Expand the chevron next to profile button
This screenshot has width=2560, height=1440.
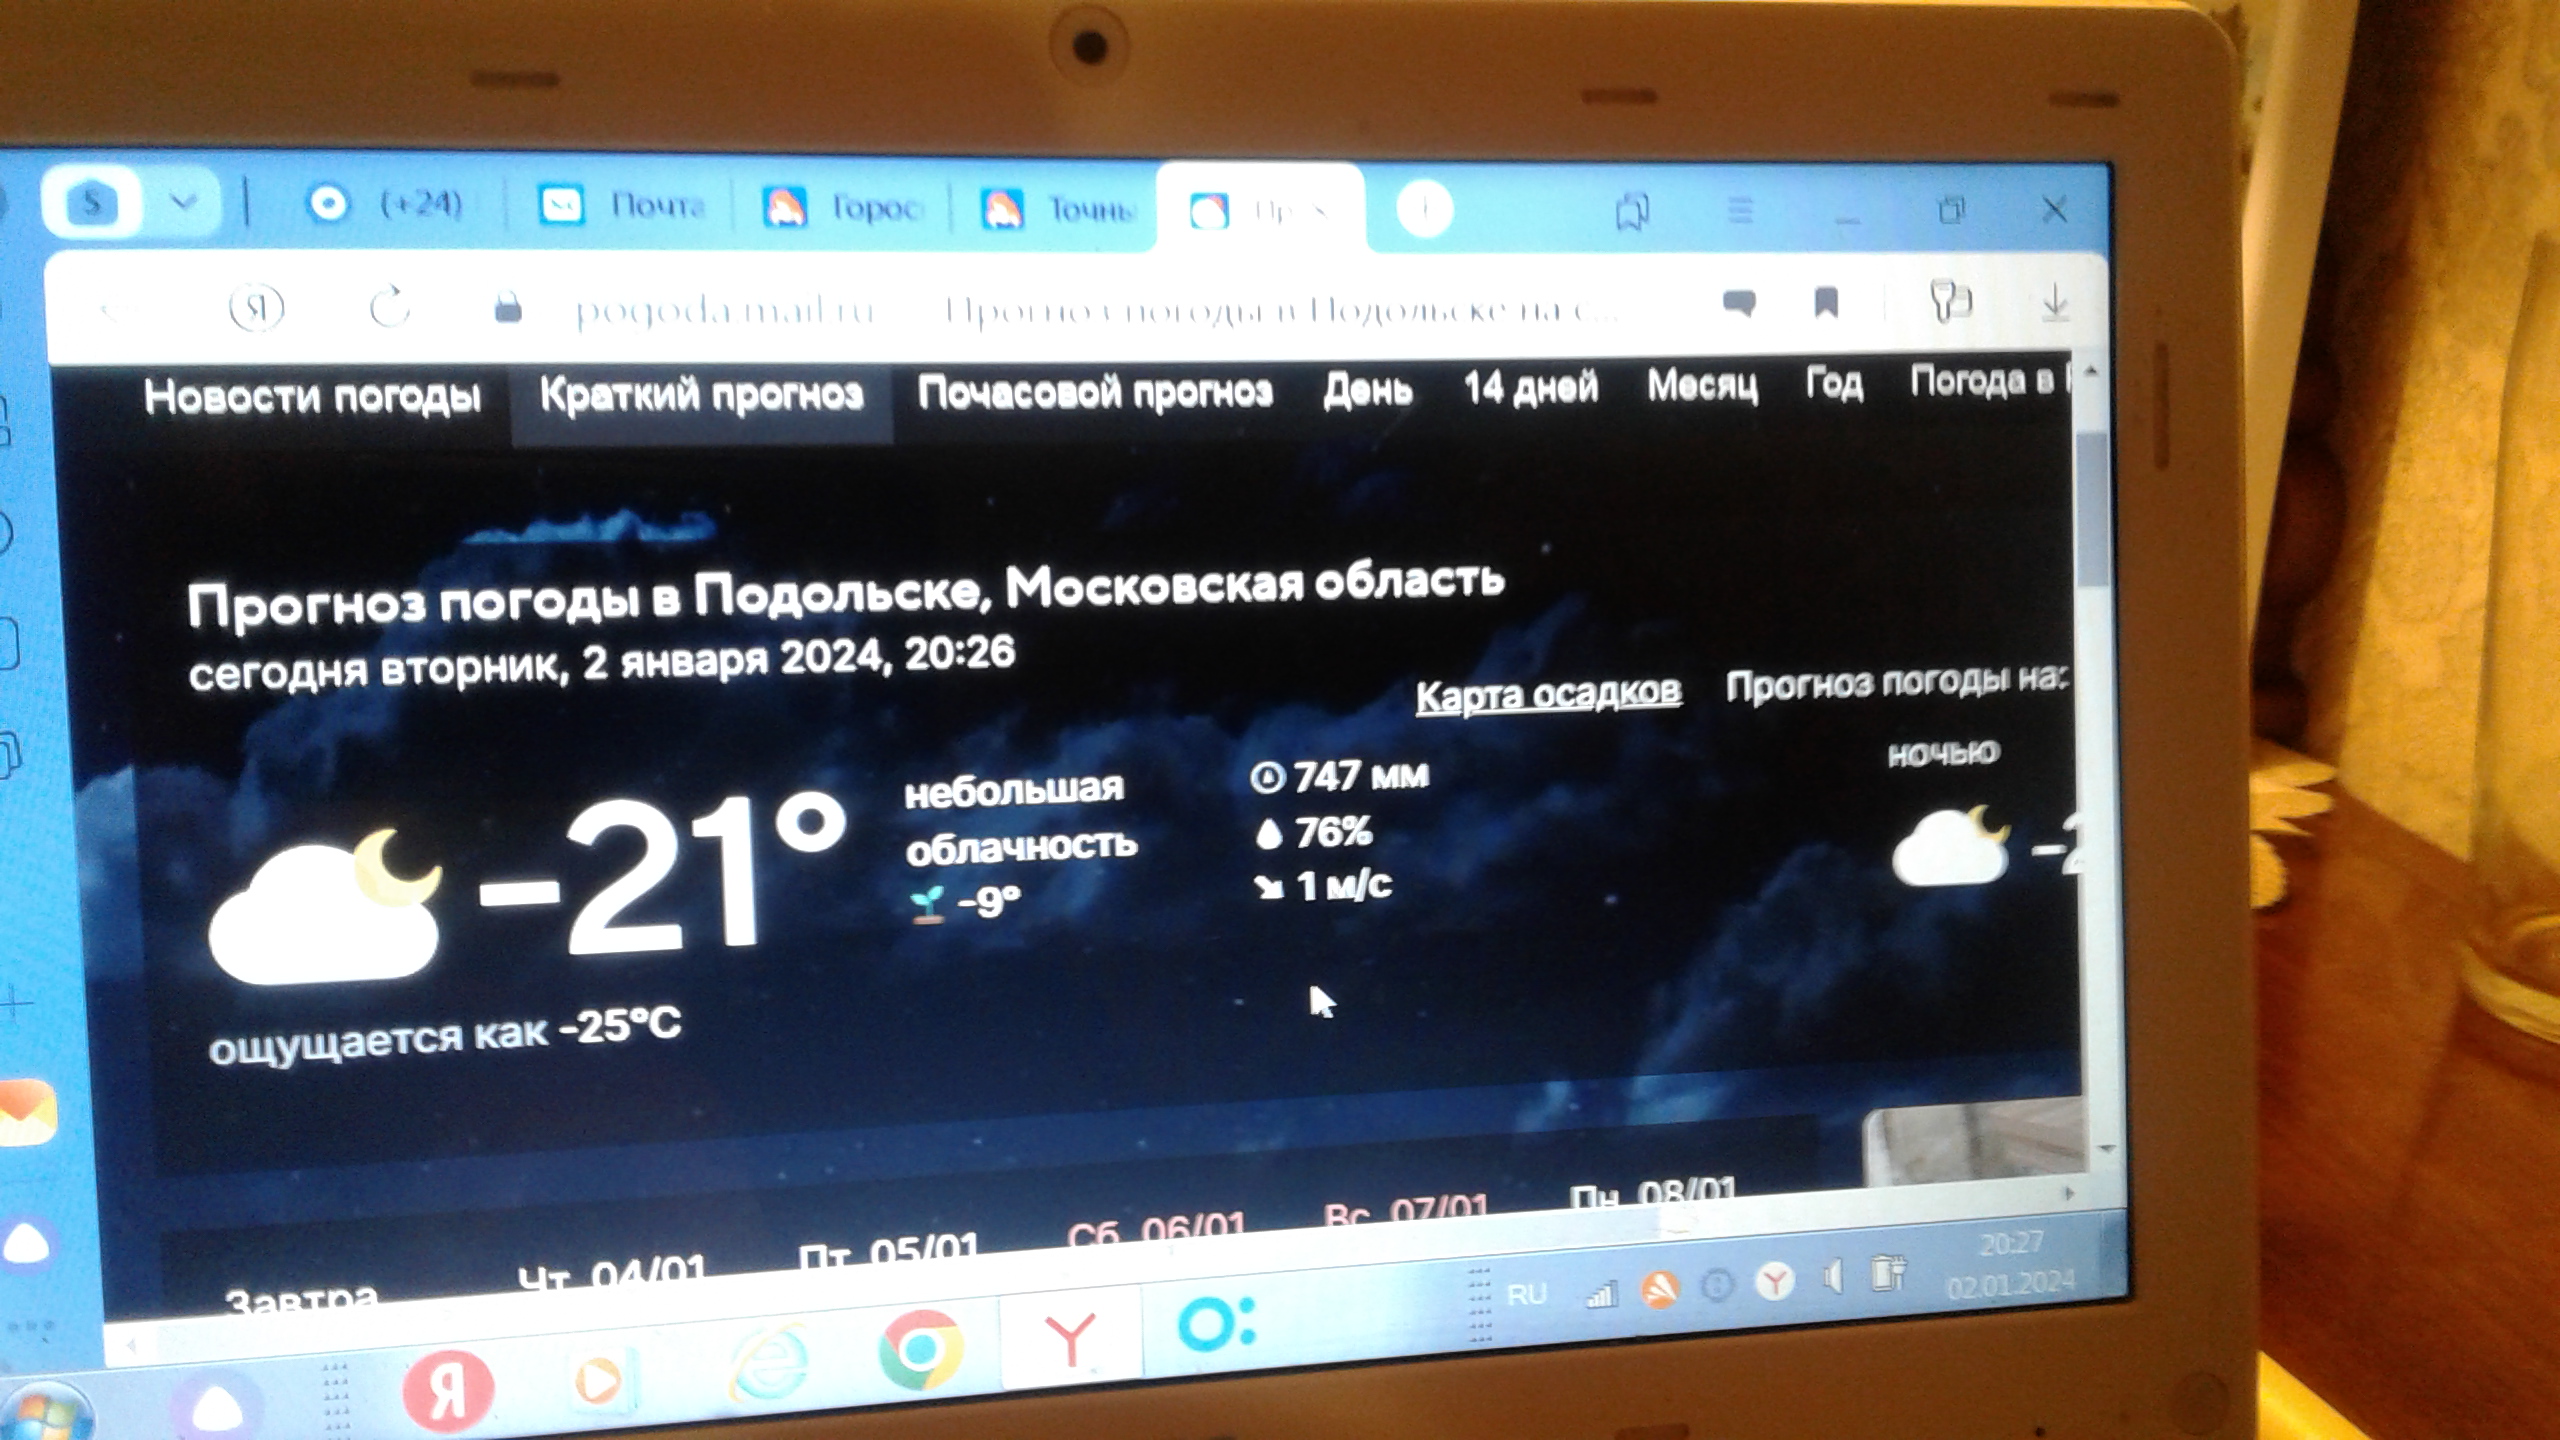point(183,202)
